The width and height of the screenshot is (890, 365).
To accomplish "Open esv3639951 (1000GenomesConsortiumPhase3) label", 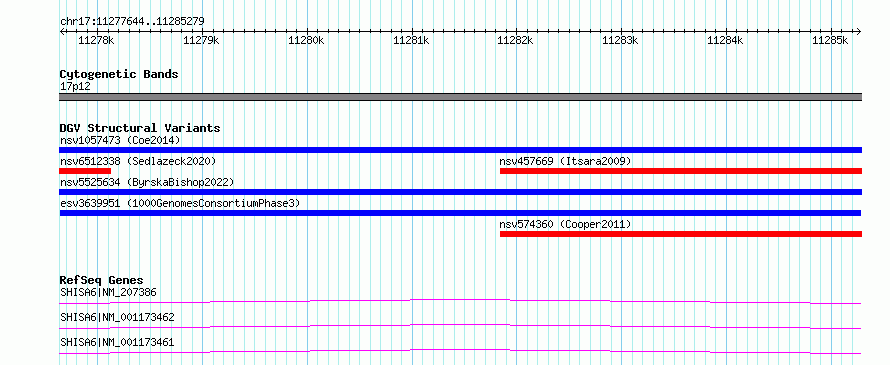I will [180, 203].
